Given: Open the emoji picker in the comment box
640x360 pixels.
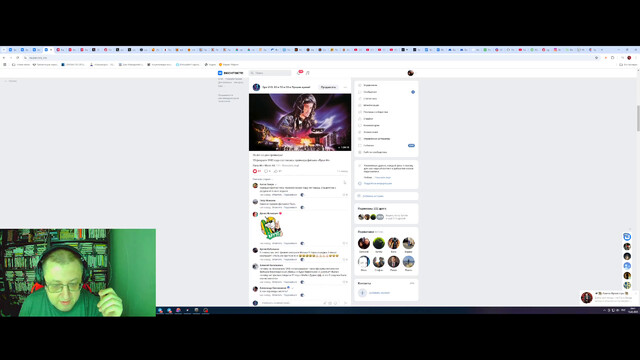Looking at the screenshot, I should (x=336, y=303).
